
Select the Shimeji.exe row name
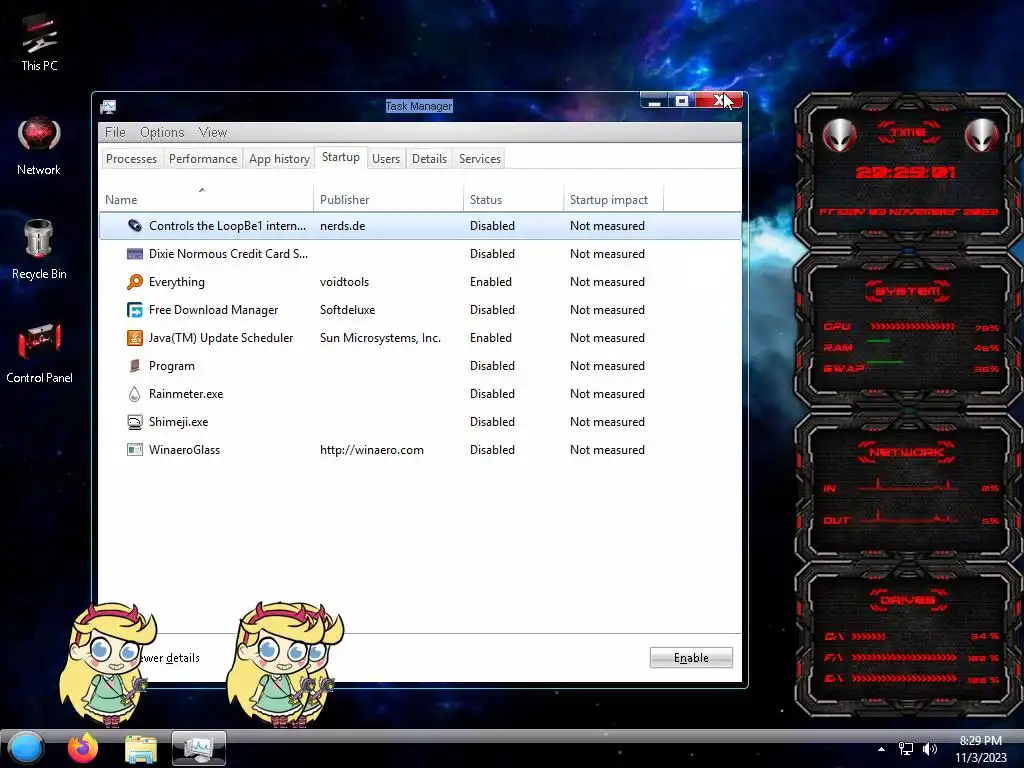178,423
